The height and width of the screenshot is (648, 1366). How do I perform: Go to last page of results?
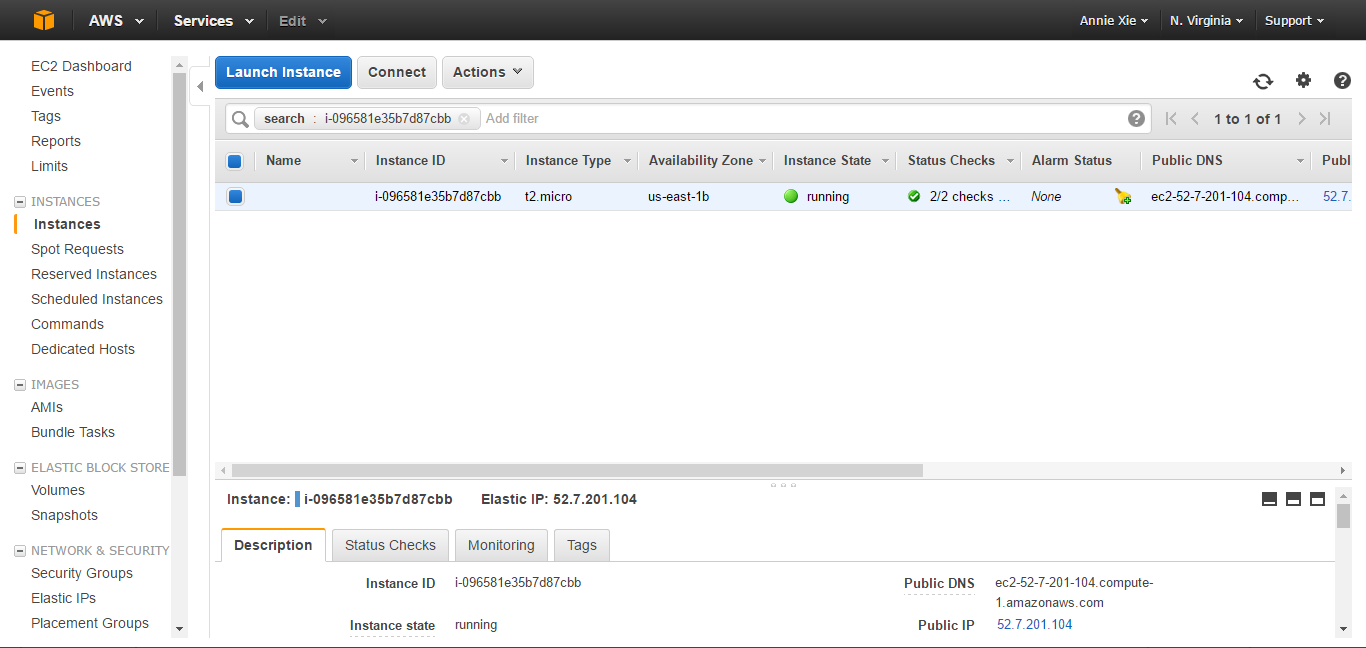tap(1325, 118)
